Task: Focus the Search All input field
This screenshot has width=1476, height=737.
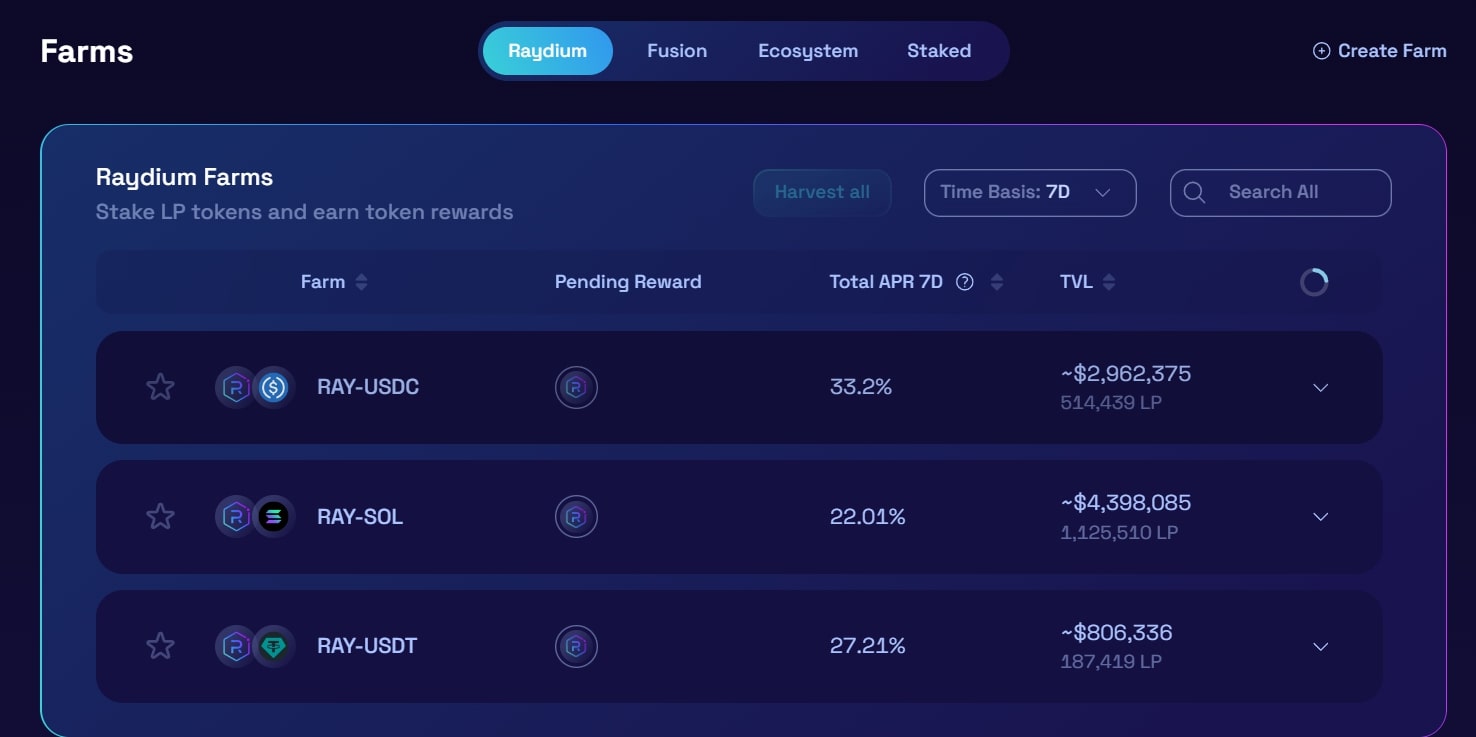Action: [x=1280, y=192]
